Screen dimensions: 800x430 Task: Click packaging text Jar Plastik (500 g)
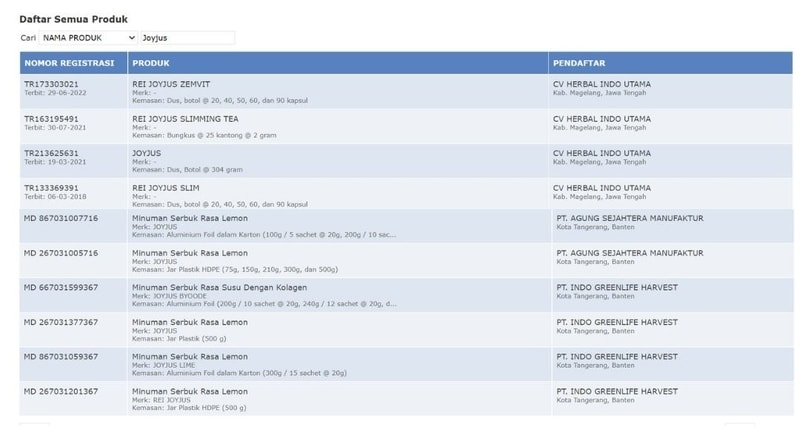point(179,339)
